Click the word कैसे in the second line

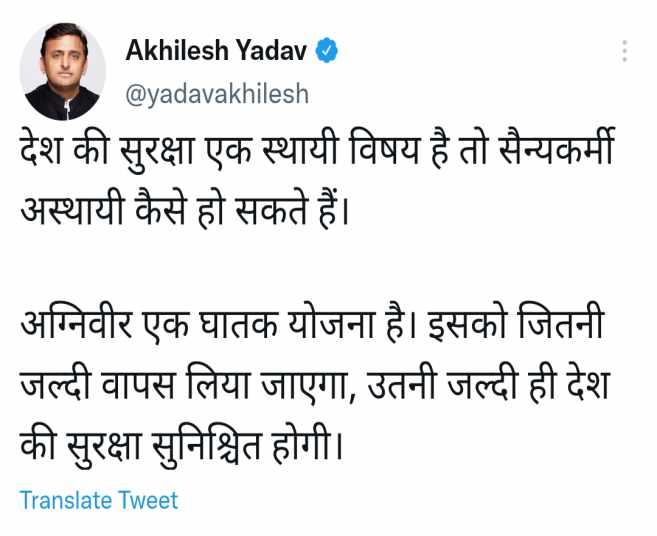161,208
